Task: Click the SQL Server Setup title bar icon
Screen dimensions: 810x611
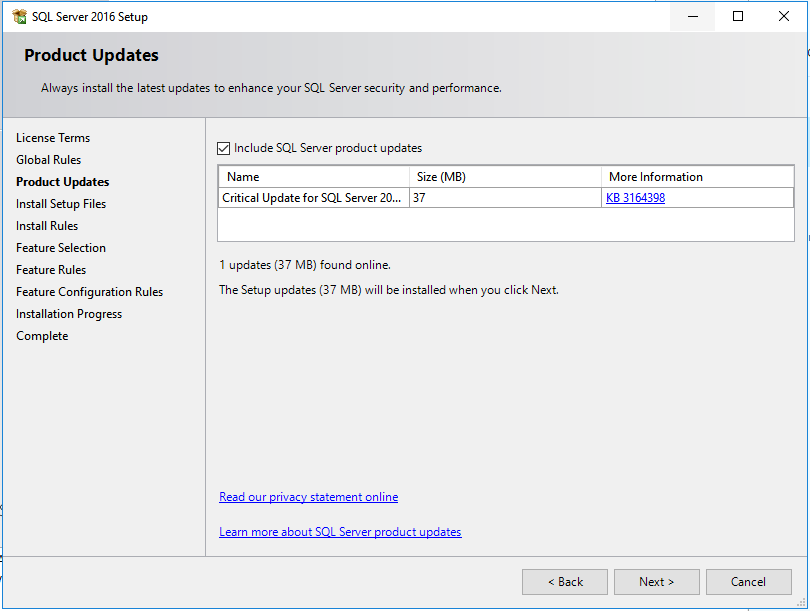Action: [x=20, y=16]
